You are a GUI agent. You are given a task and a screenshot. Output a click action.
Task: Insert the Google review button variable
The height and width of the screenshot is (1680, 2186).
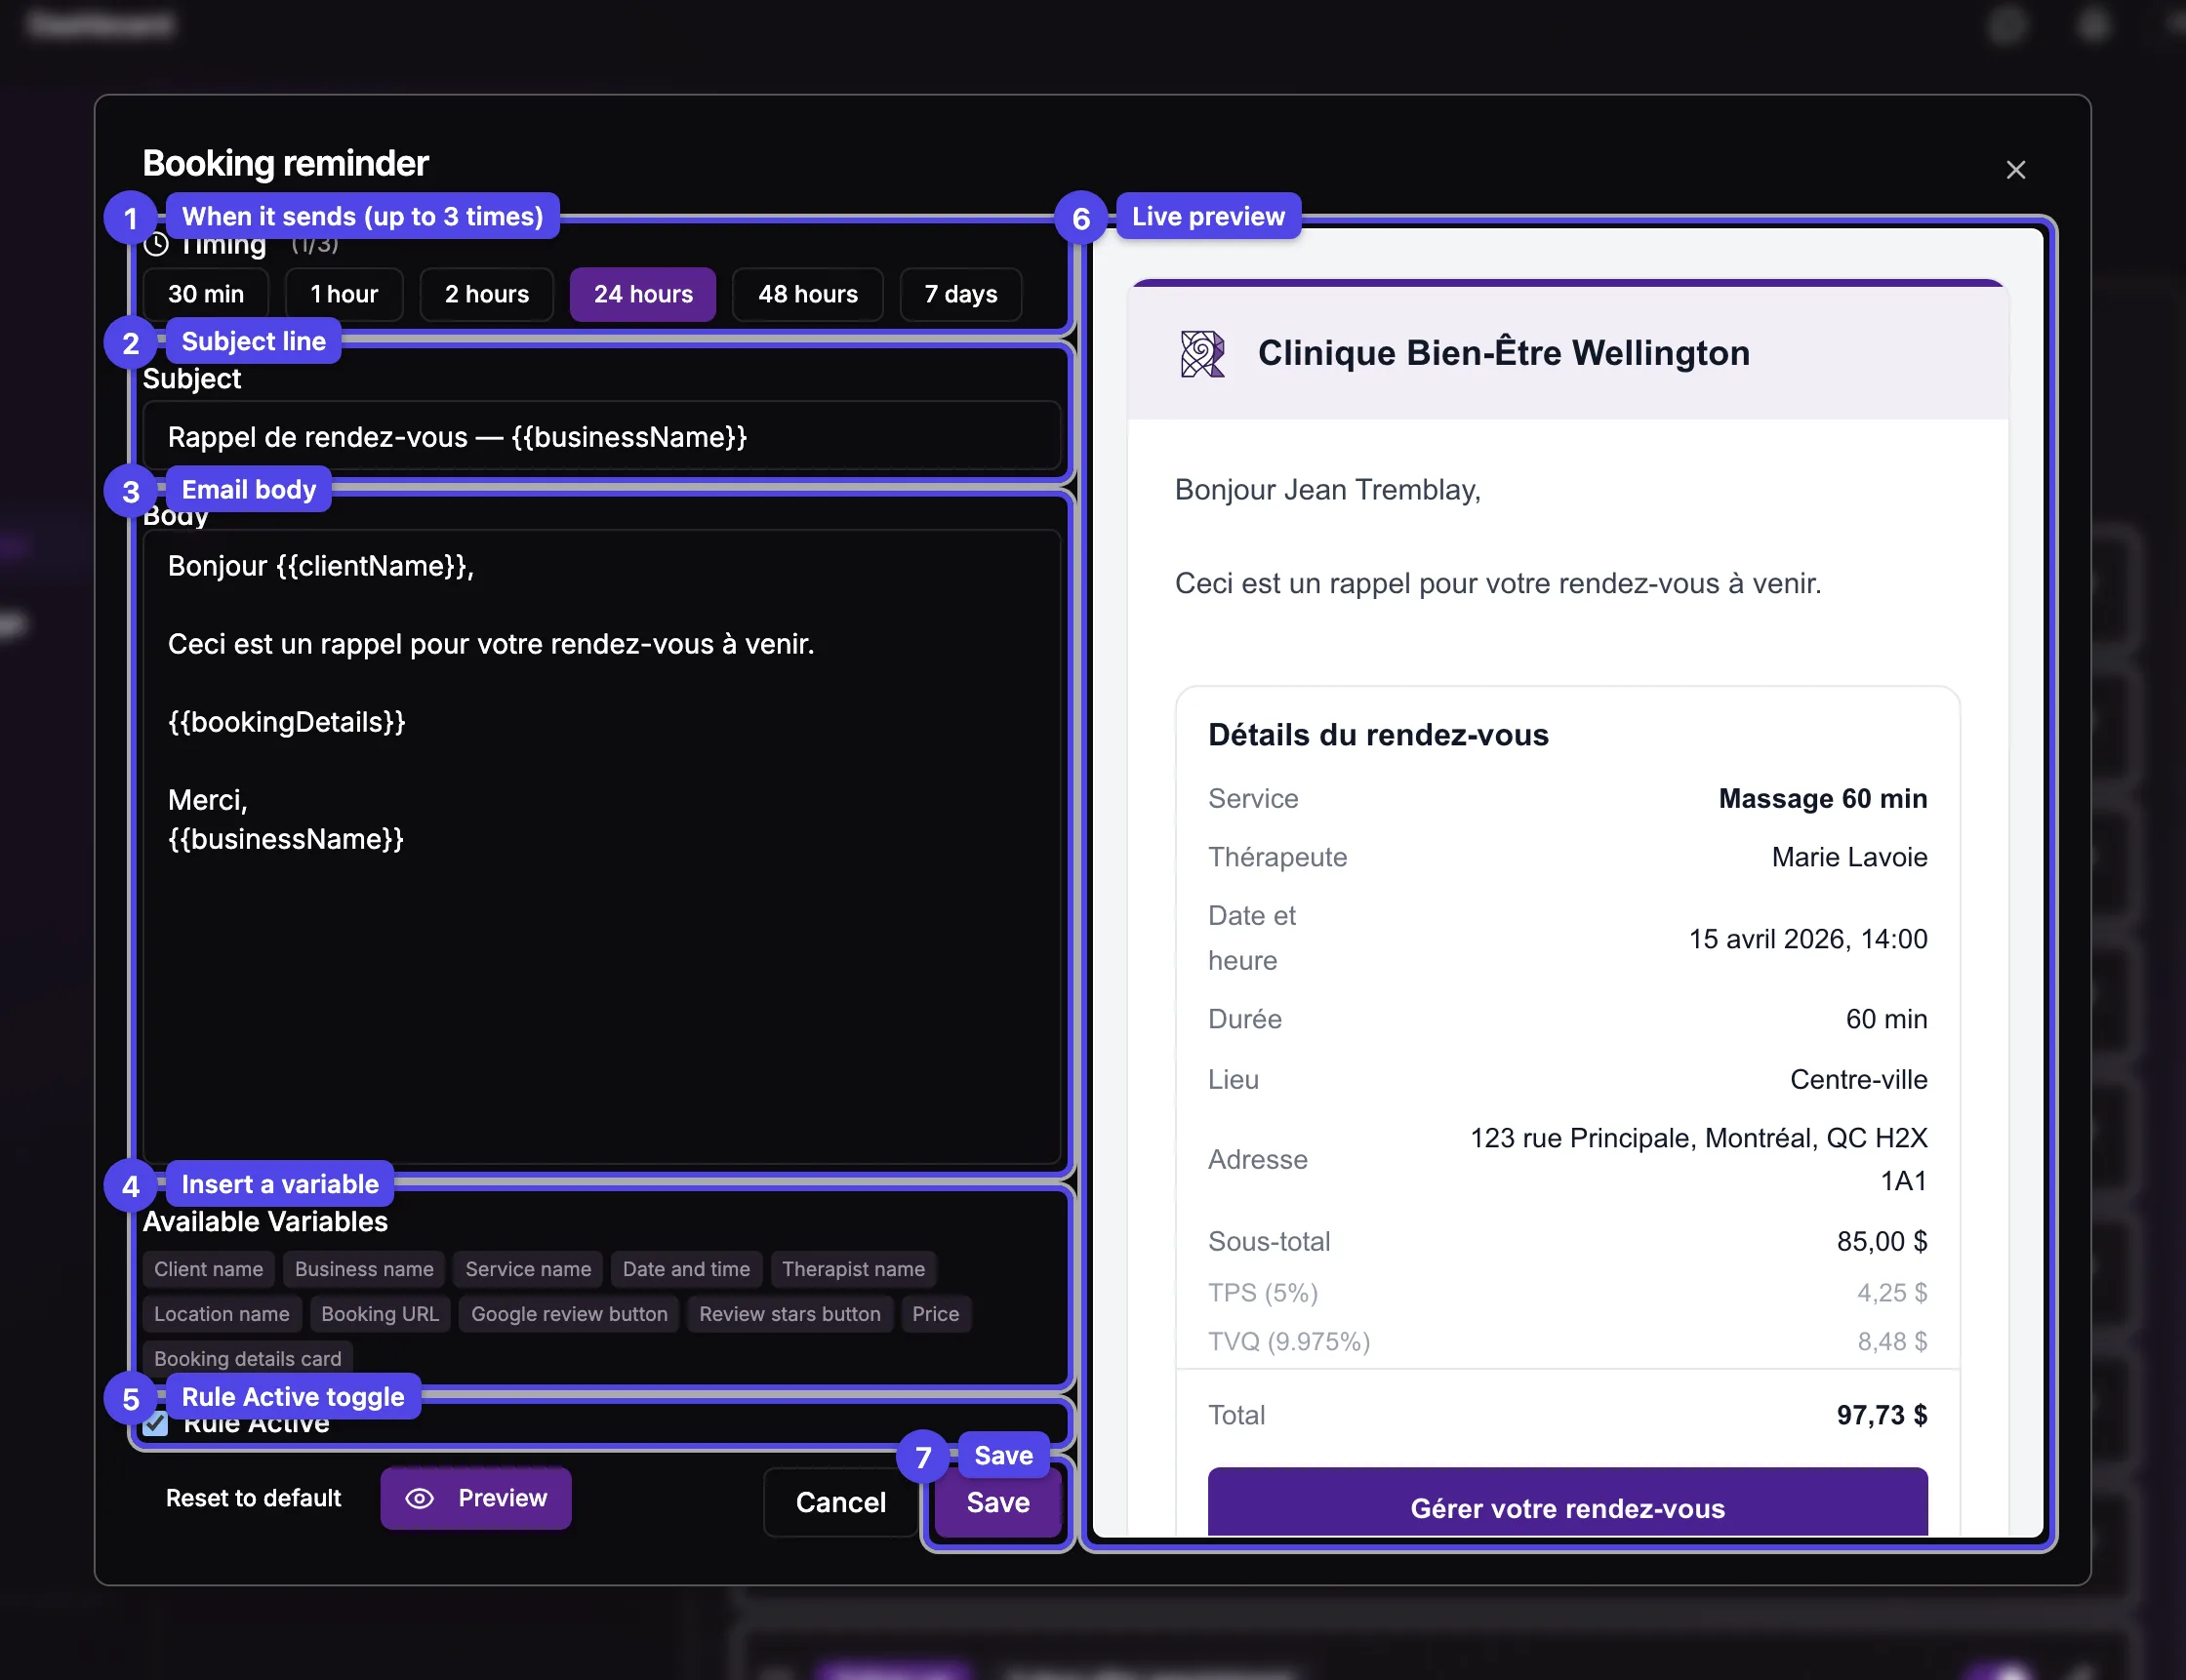569,1314
